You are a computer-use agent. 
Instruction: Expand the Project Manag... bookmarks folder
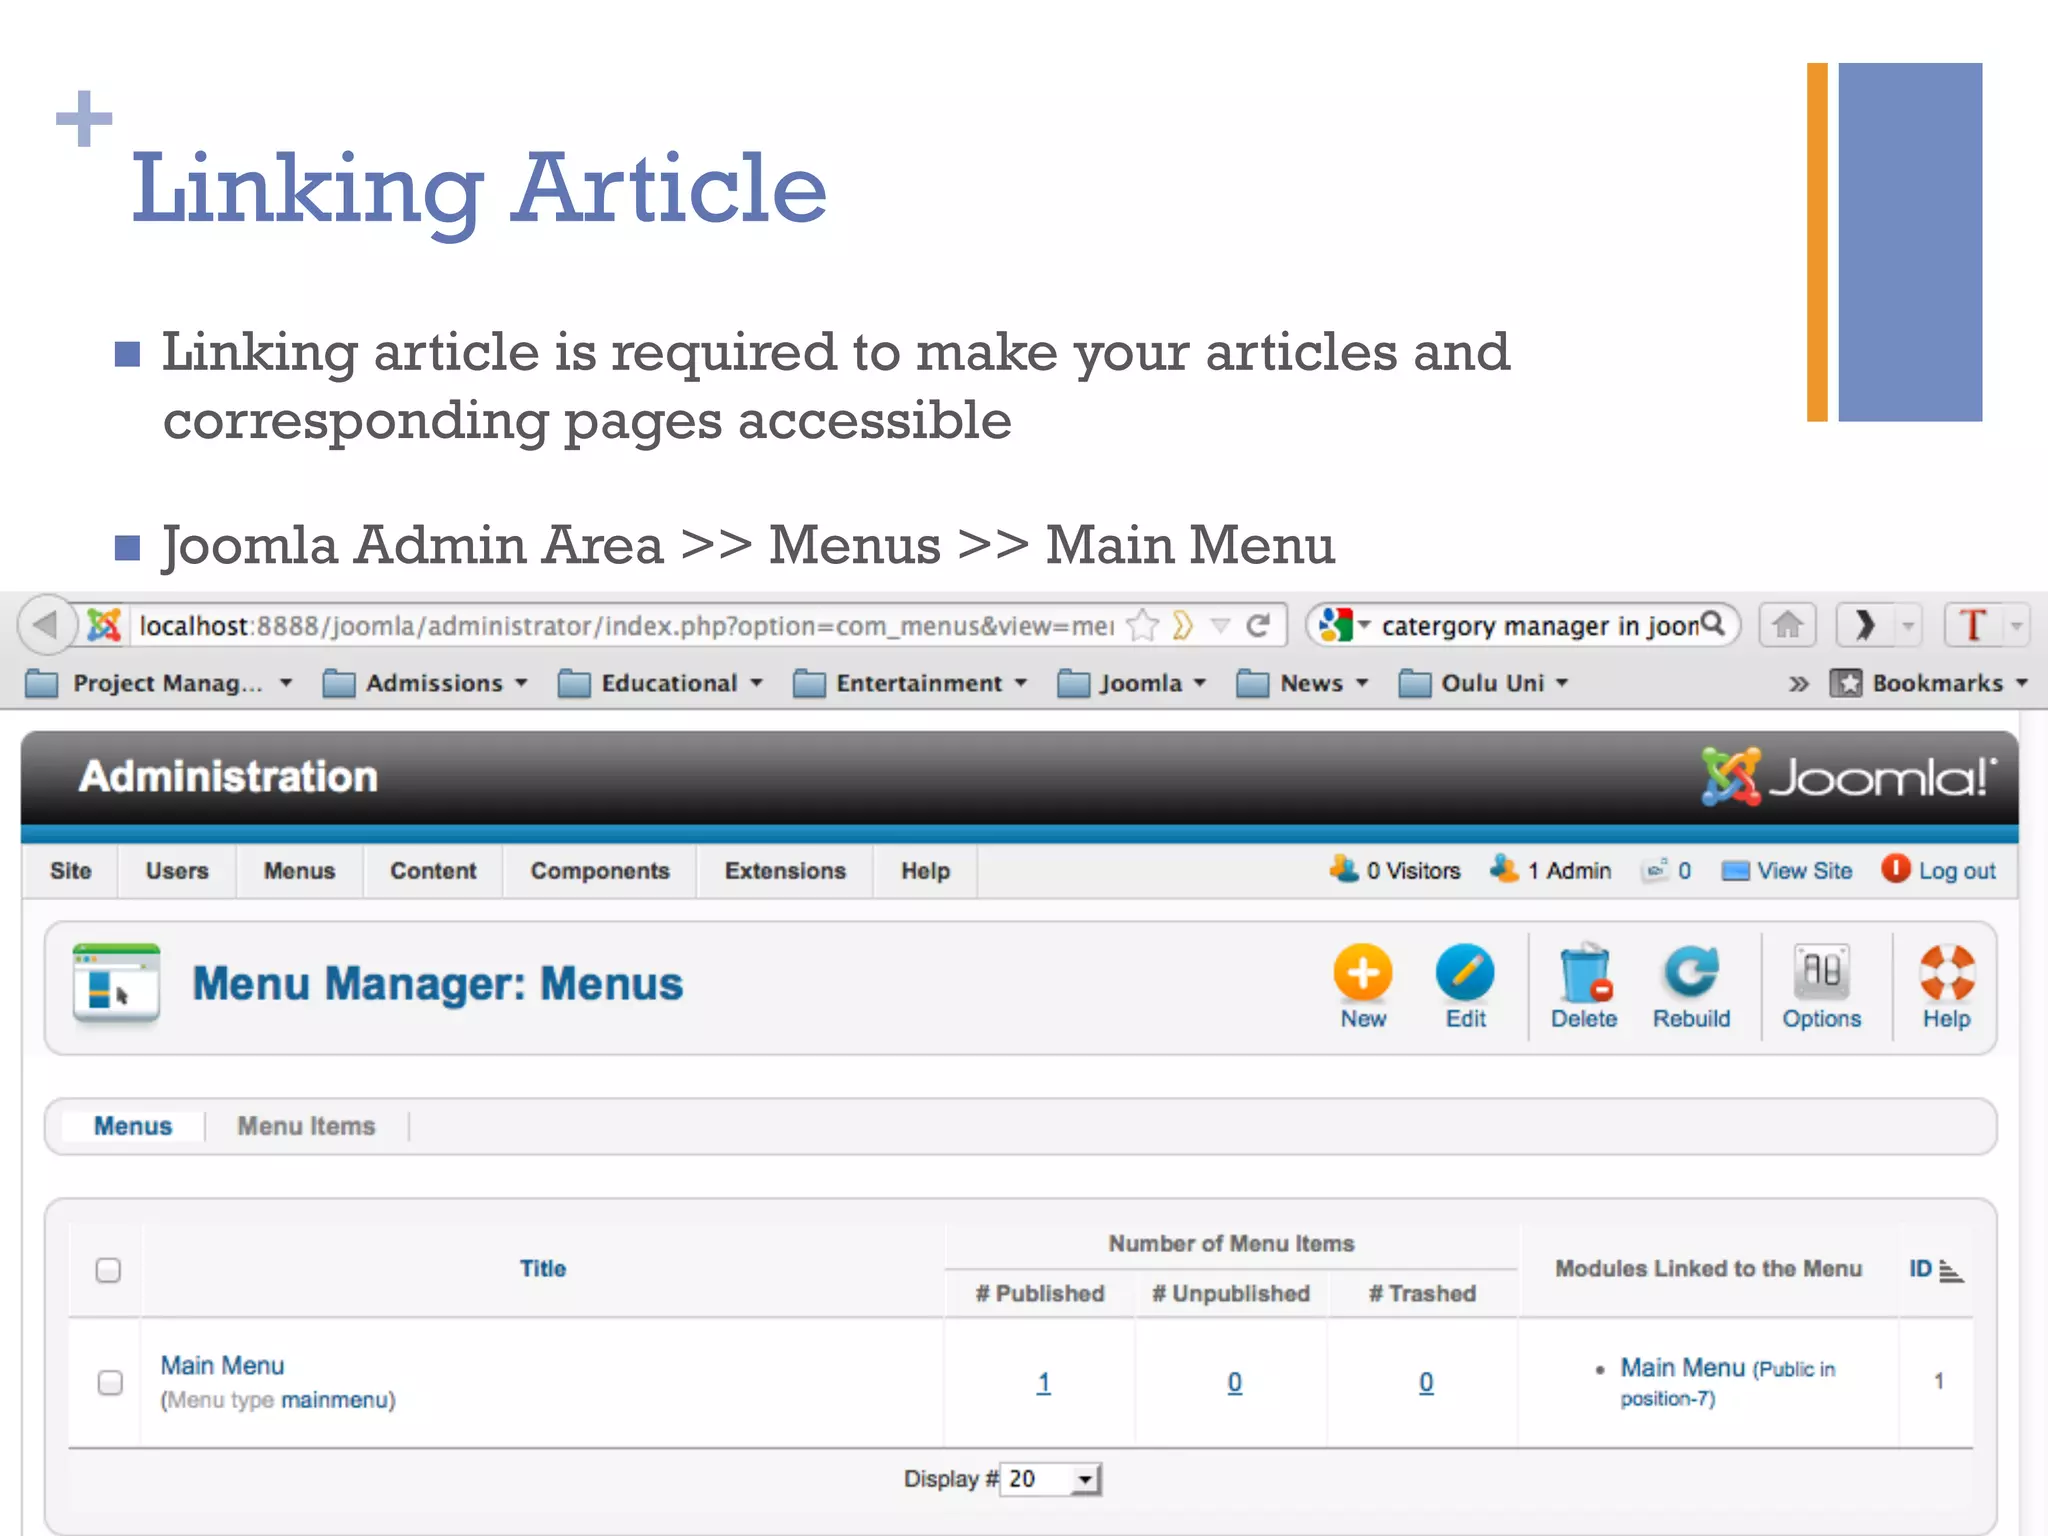pyautogui.click(x=159, y=684)
